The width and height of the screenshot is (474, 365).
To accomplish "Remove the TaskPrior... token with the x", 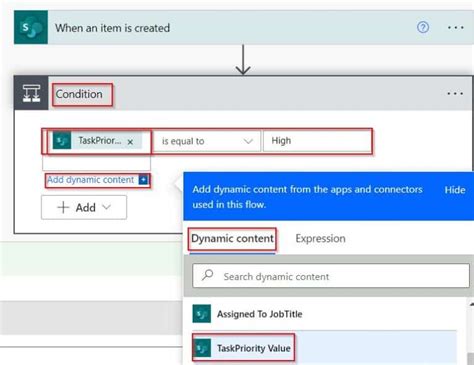I will [x=130, y=142].
